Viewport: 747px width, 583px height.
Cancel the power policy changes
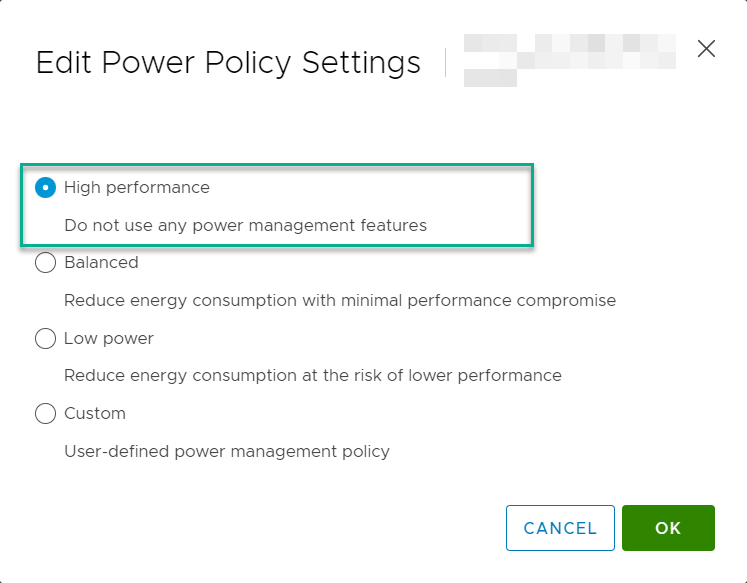coord(560,528)
